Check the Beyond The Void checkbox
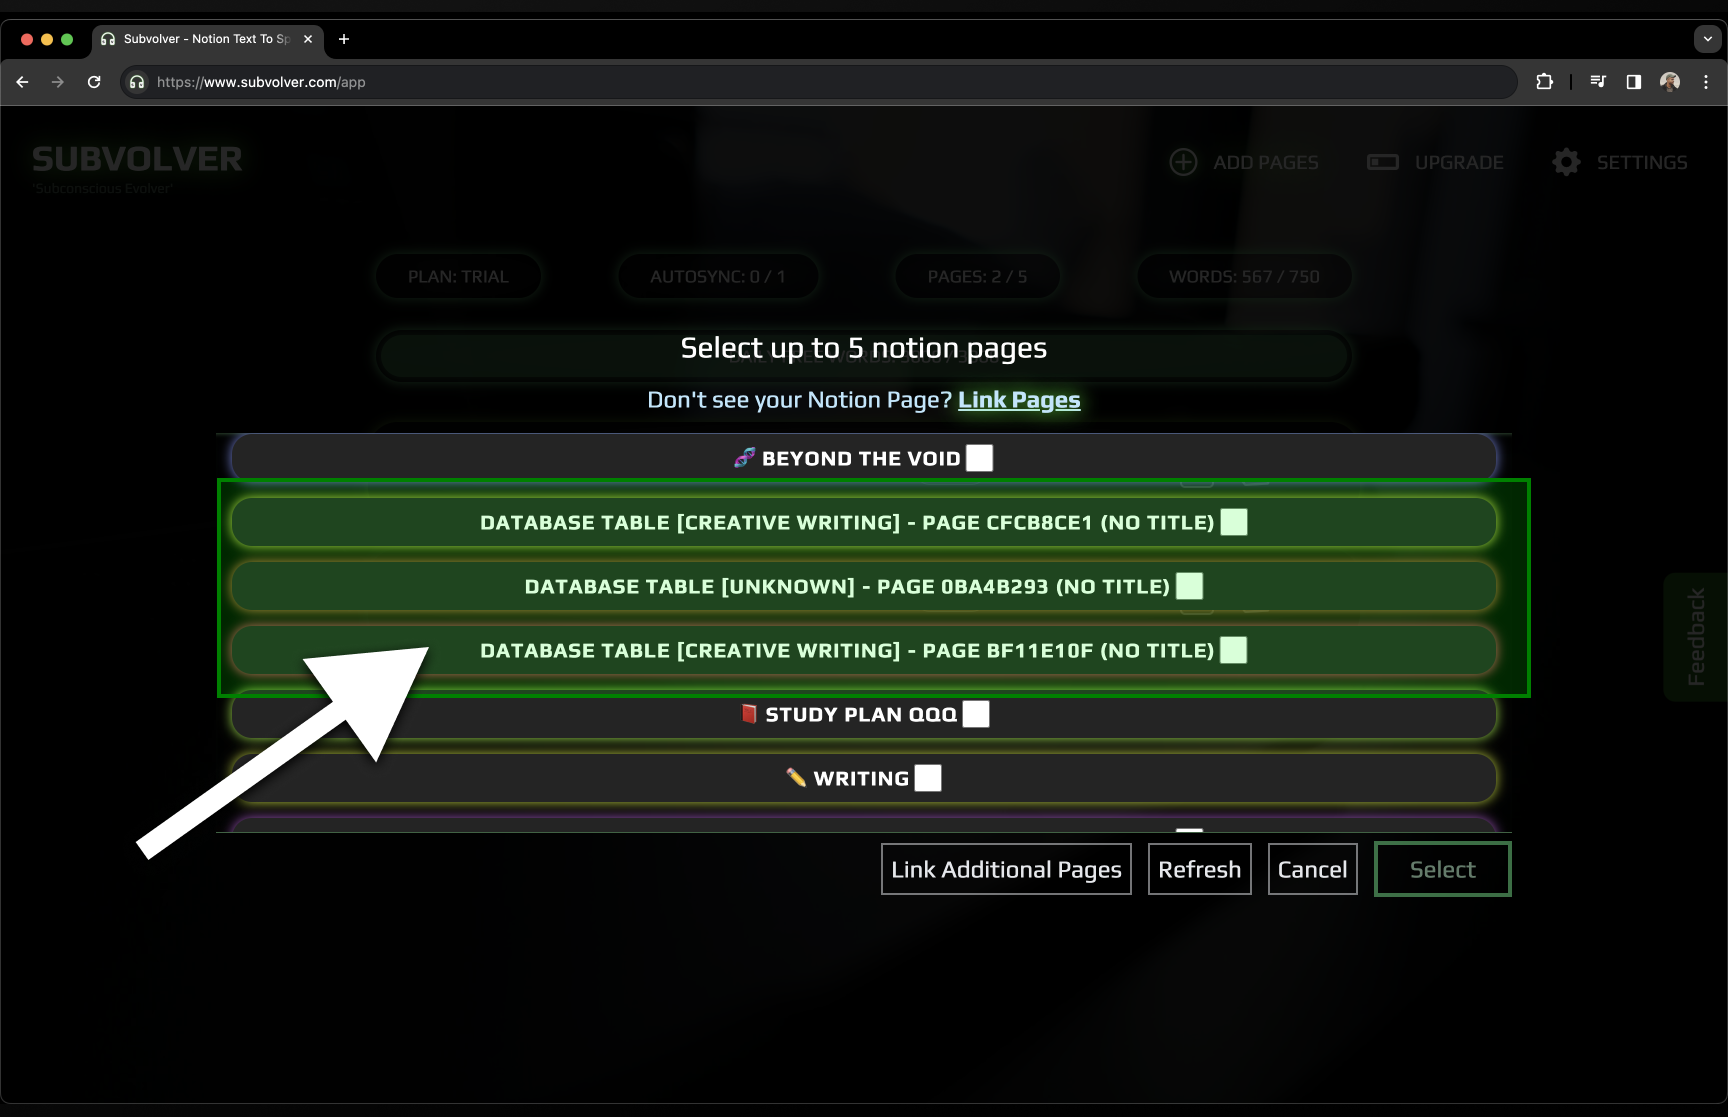Screen dimensions: 1728x1117 point(979,458)
